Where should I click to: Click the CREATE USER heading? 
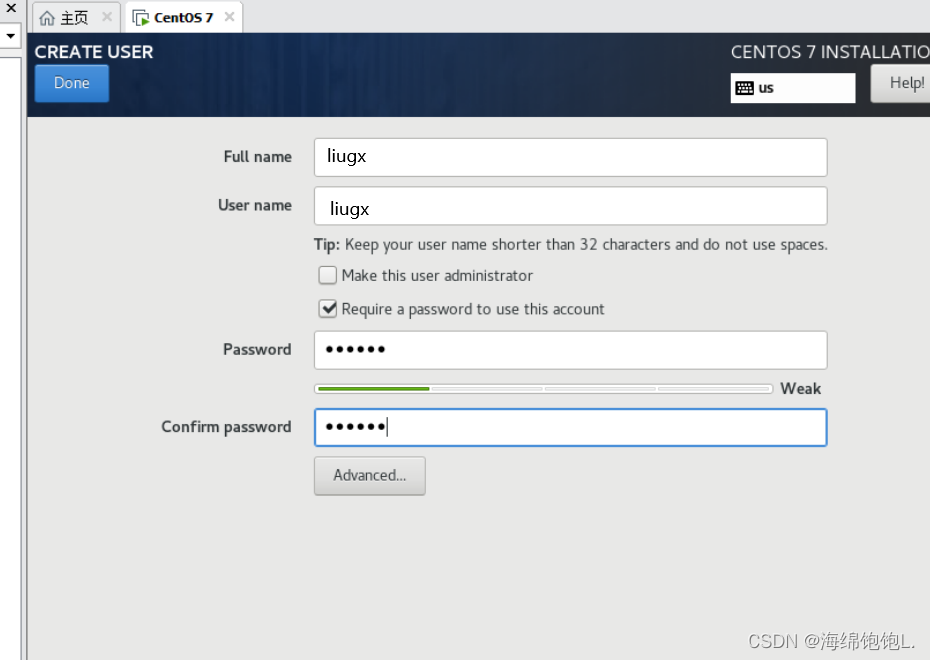coord(94,52)
